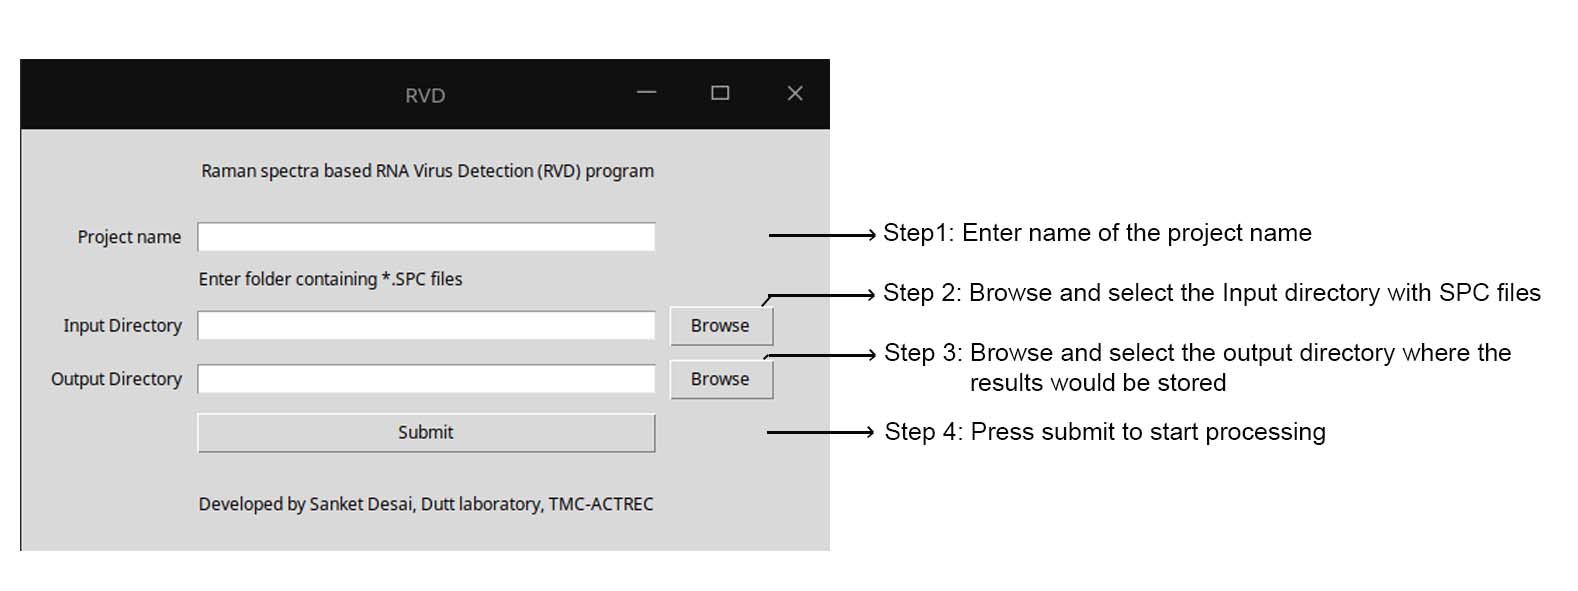Click the Step 3 output directory annotation
The image size is (1578, 591).
tap(1198, 367)
